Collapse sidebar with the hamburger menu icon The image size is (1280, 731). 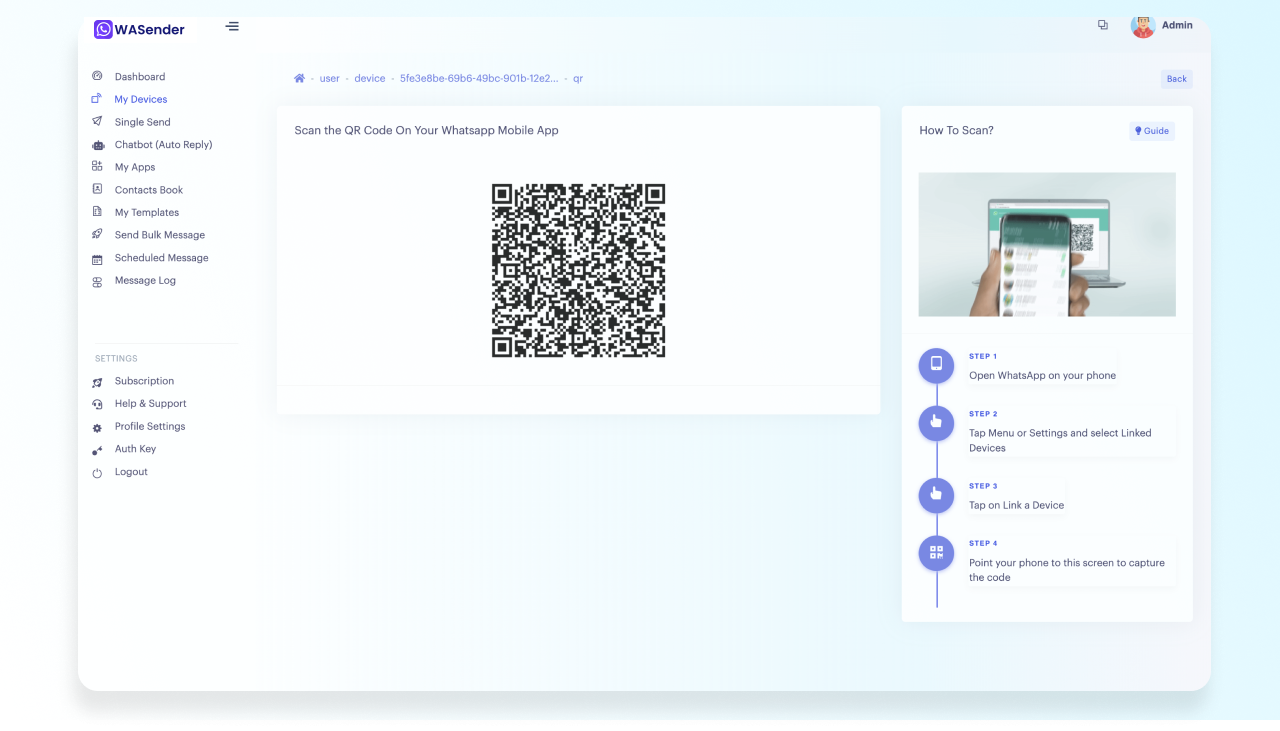pyautogui.click(x=232, y=26)
